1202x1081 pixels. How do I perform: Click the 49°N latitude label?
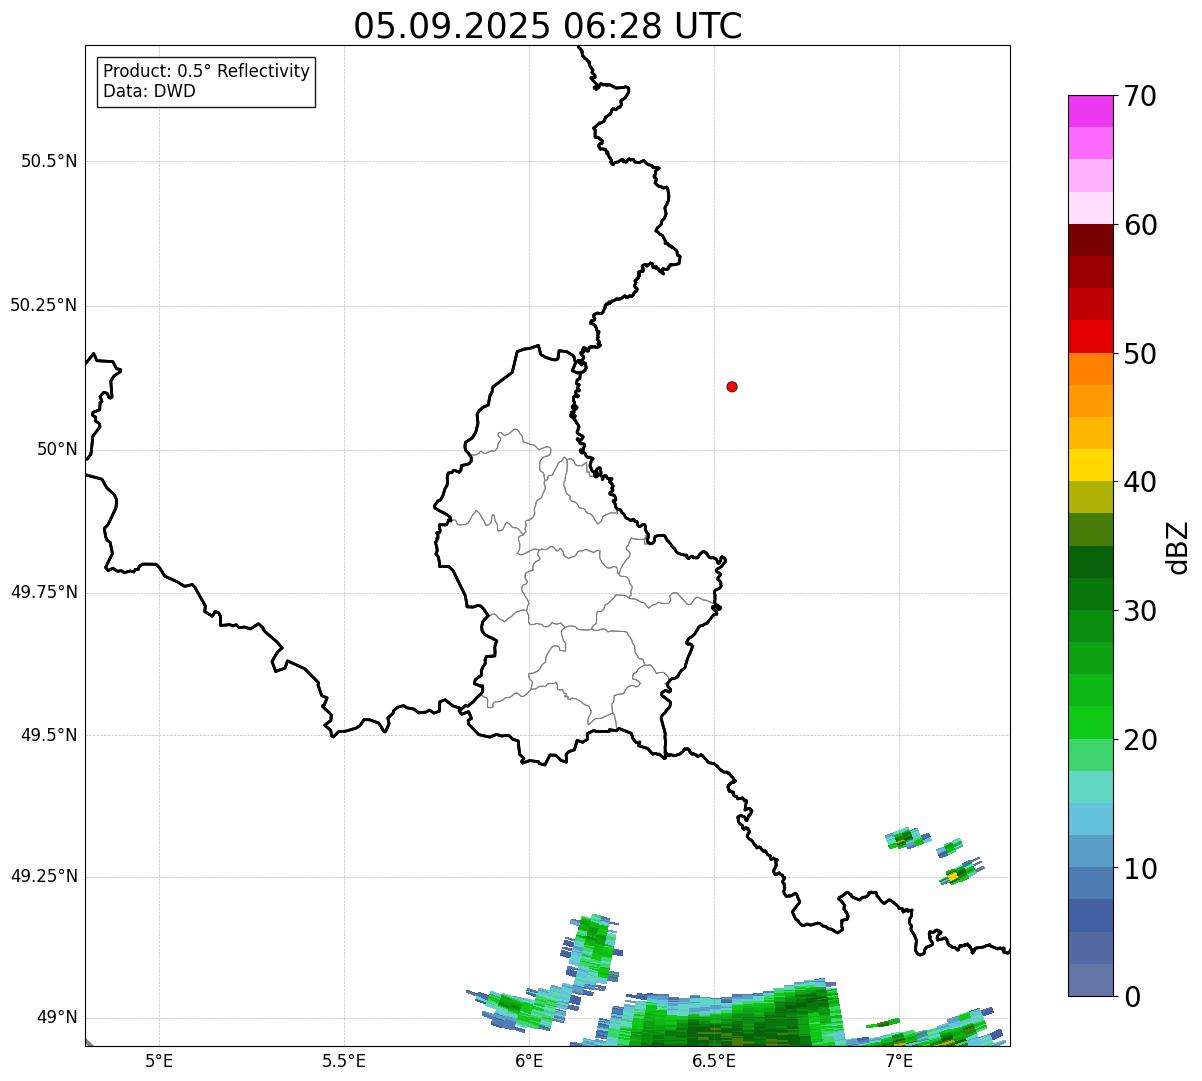(57, 1018)
